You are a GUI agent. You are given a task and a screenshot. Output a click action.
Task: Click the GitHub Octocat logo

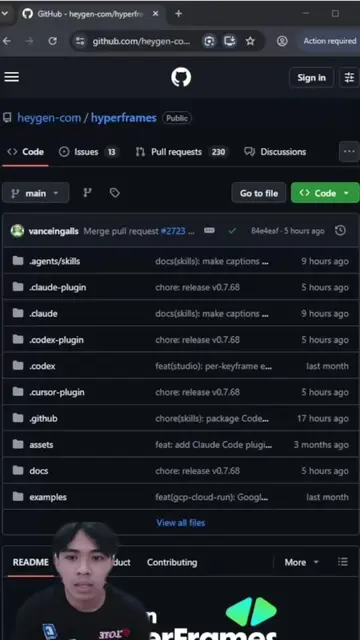(181, 77)
